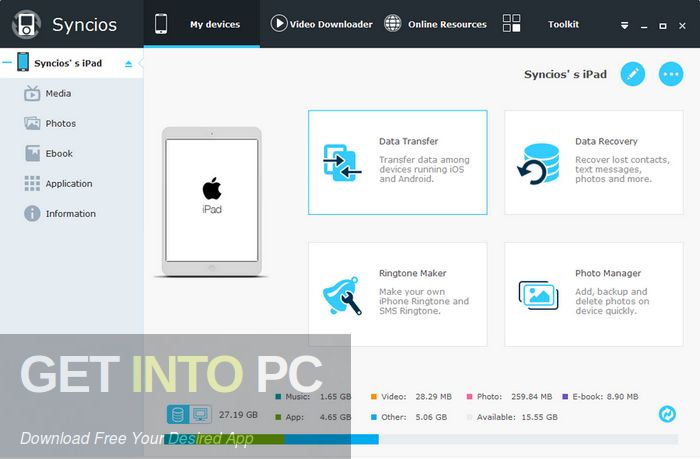
Task: Click the Data Transfer arrows icon
Action: pyautogui.click(x=342, y=163)
